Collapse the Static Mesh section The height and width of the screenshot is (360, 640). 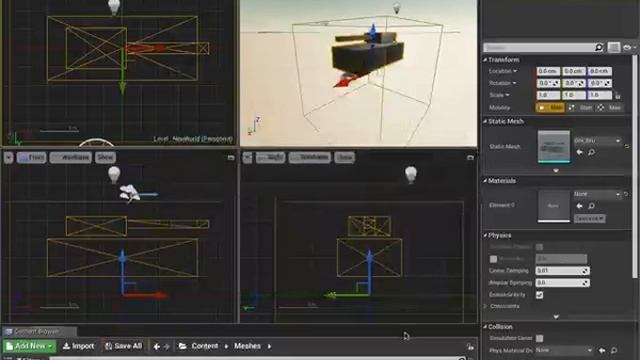click(485, 122)
